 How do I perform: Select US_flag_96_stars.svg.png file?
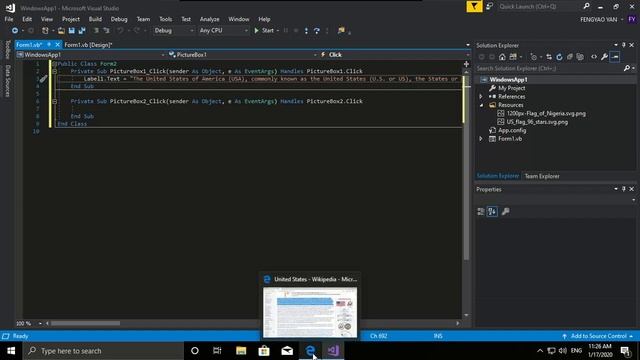[x=537, y=122]
